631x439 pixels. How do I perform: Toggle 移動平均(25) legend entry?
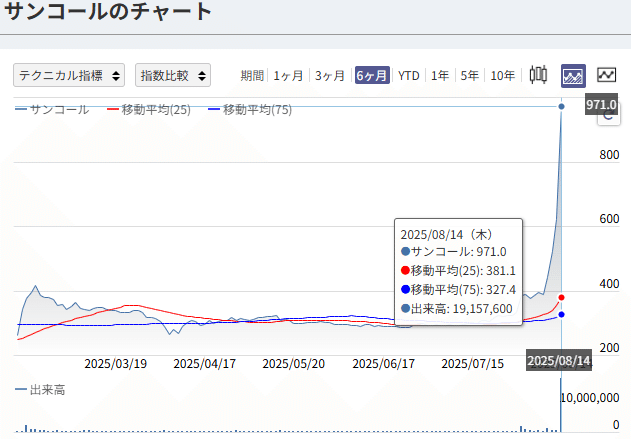[x=149, y=109]
